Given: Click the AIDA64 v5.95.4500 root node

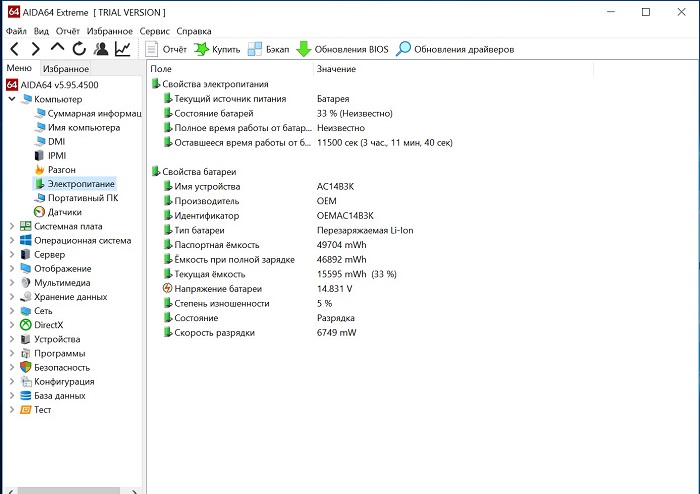Looking at the screenshot, I should pos(53,85).
